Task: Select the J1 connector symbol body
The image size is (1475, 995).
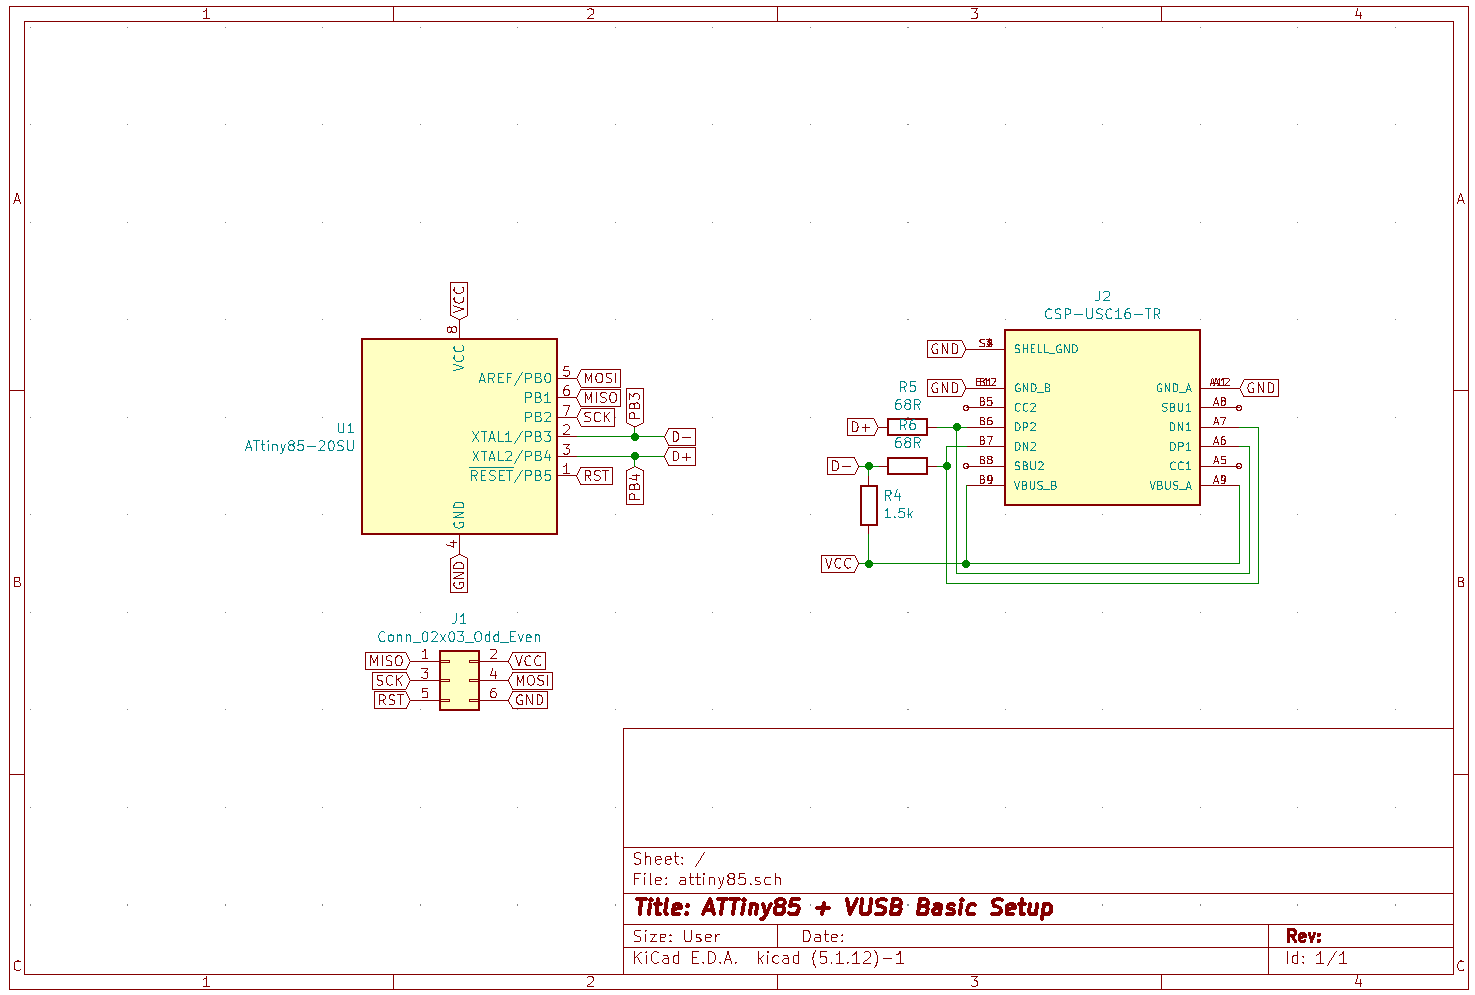Action: click(459, 680)
